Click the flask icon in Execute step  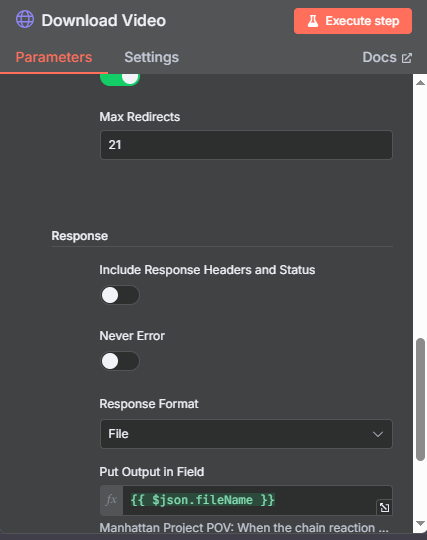pos(313,21)
